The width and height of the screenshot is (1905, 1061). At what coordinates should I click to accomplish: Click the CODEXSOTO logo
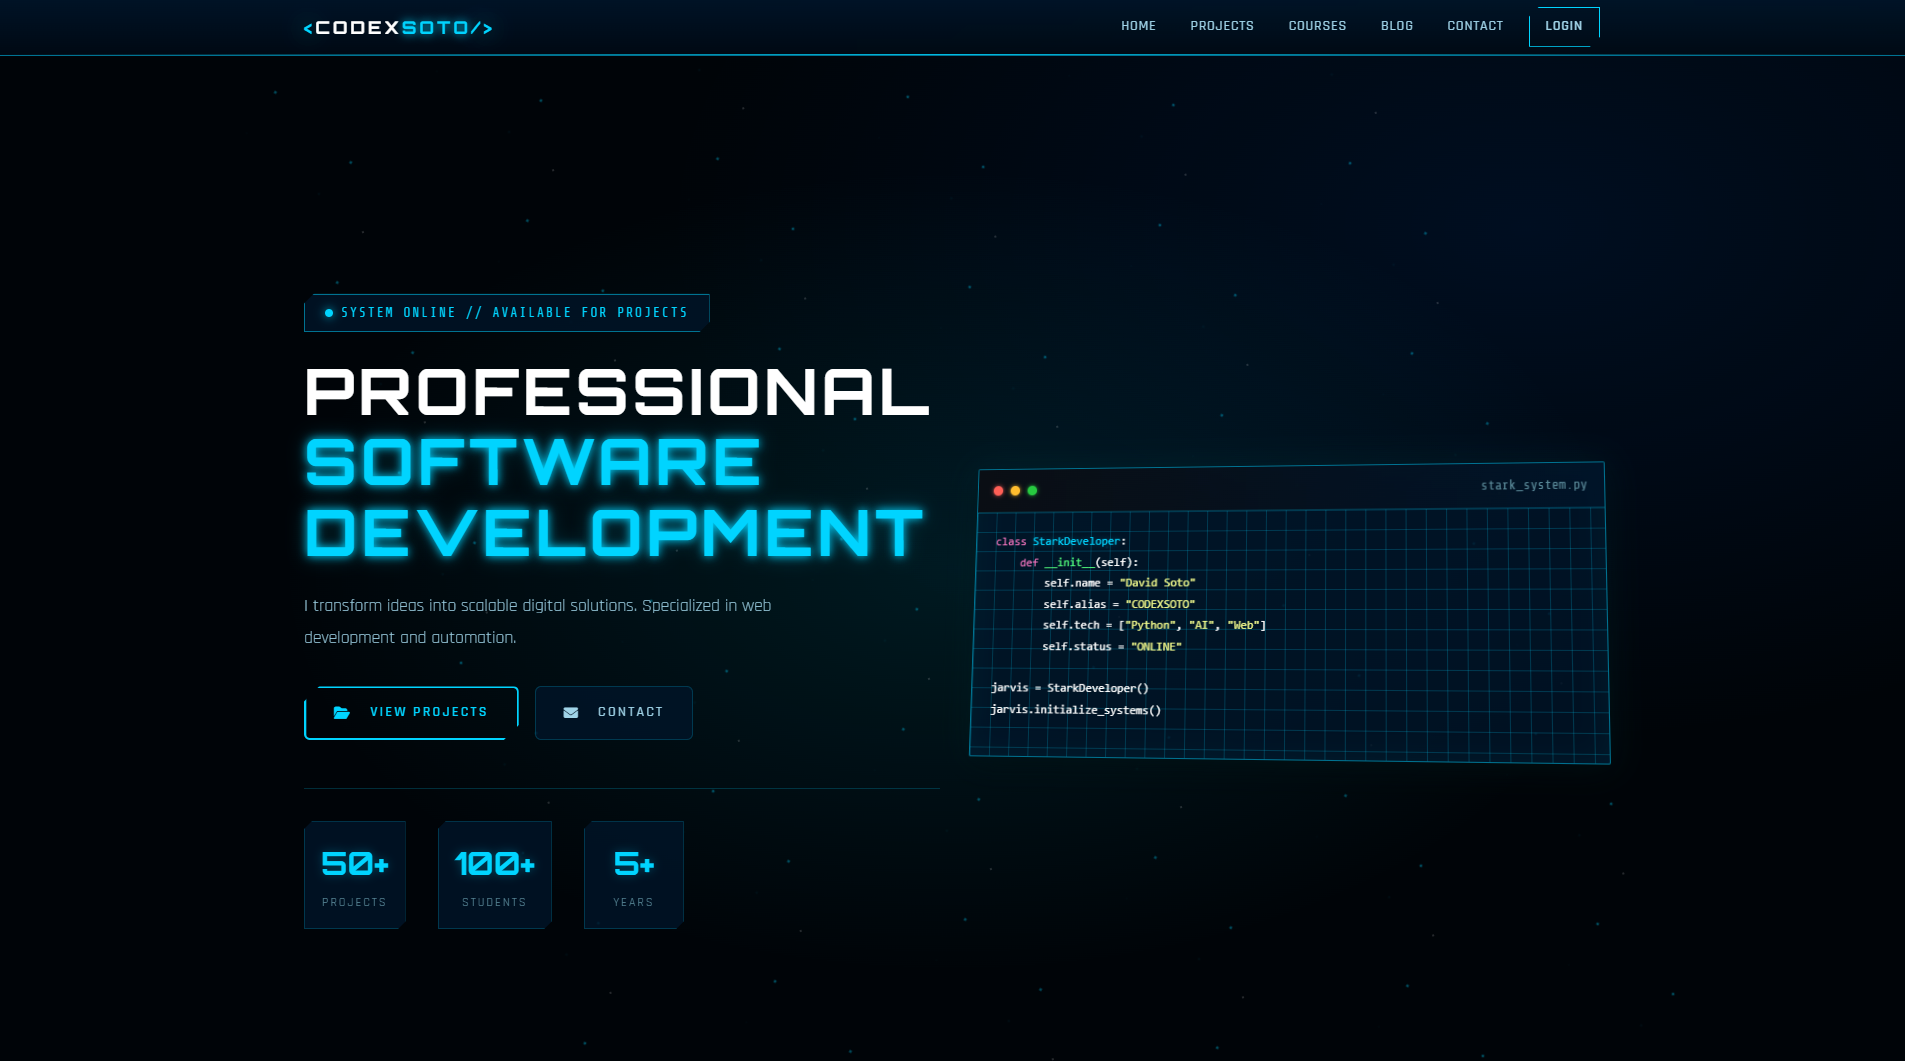[398, 28]
